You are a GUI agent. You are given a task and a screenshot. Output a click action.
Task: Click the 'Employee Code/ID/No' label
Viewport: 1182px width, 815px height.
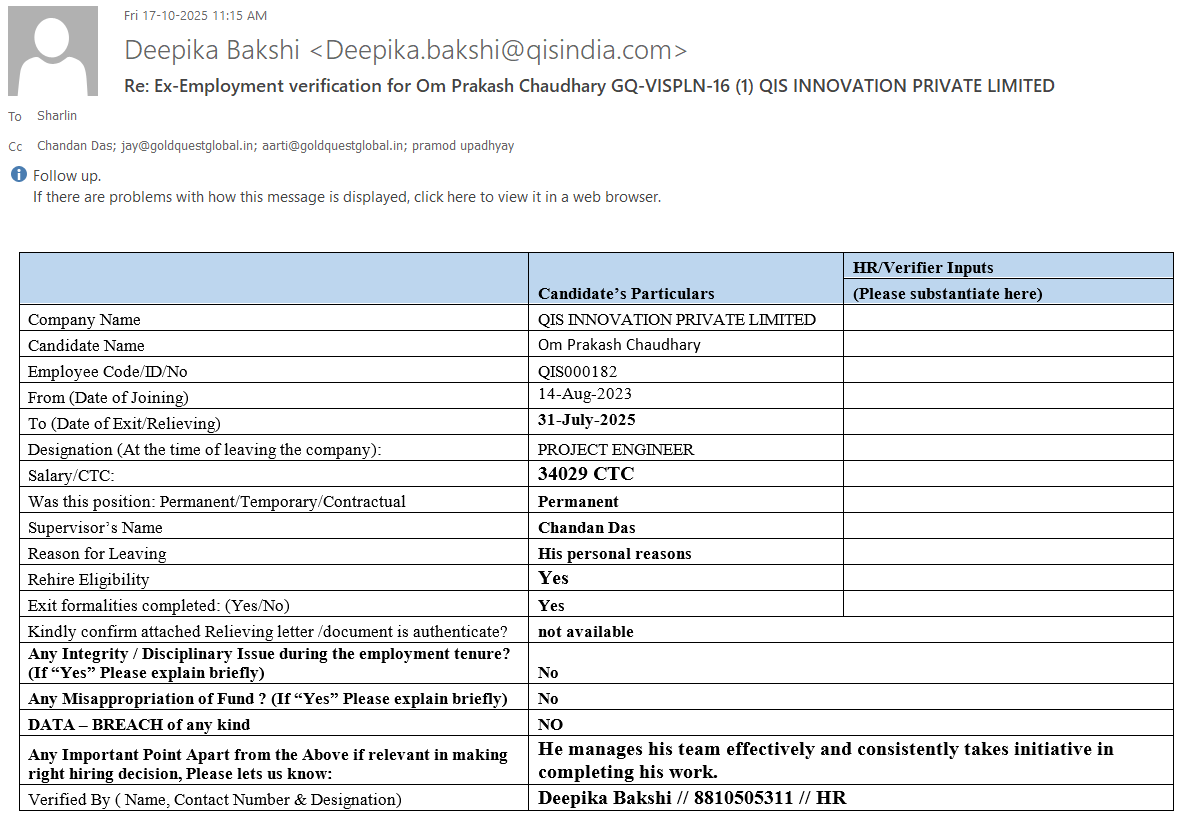(107, 372)
